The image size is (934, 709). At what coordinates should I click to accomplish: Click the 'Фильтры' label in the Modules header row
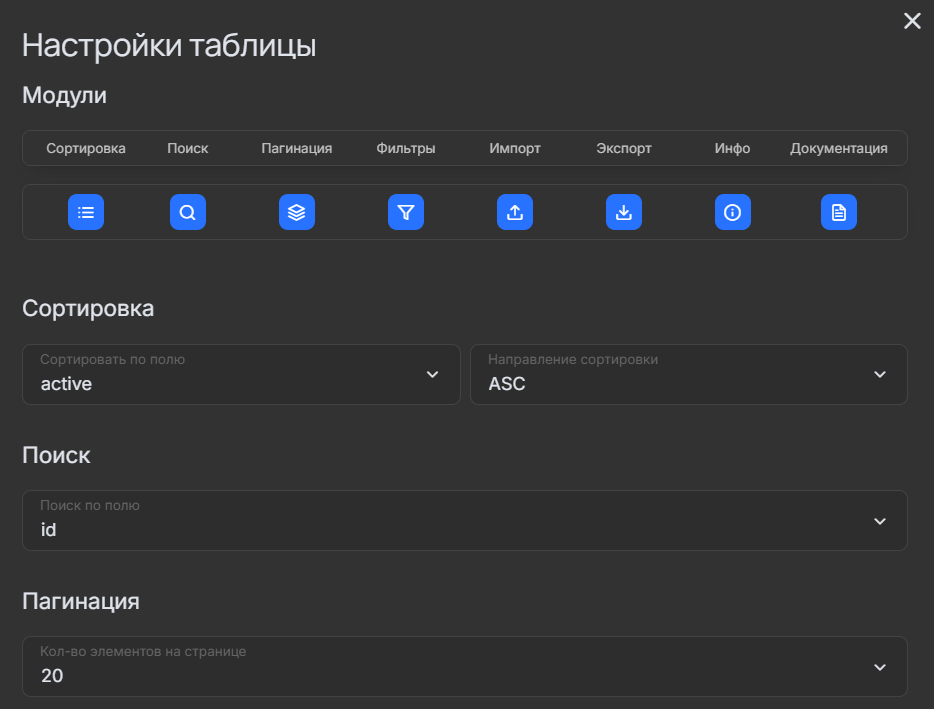coord(406,148)
